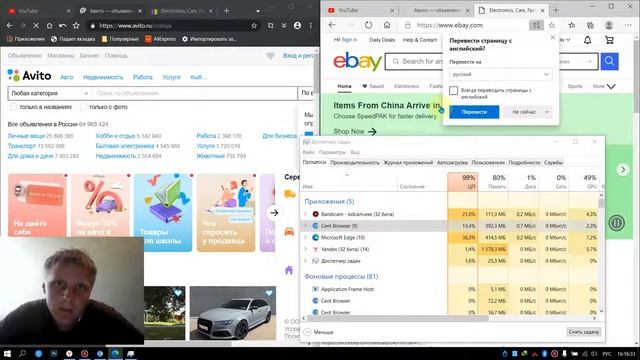Open Edge settings ellipsis menu
This screenshot has width=640, height=360.
click(x=628, y=25)
